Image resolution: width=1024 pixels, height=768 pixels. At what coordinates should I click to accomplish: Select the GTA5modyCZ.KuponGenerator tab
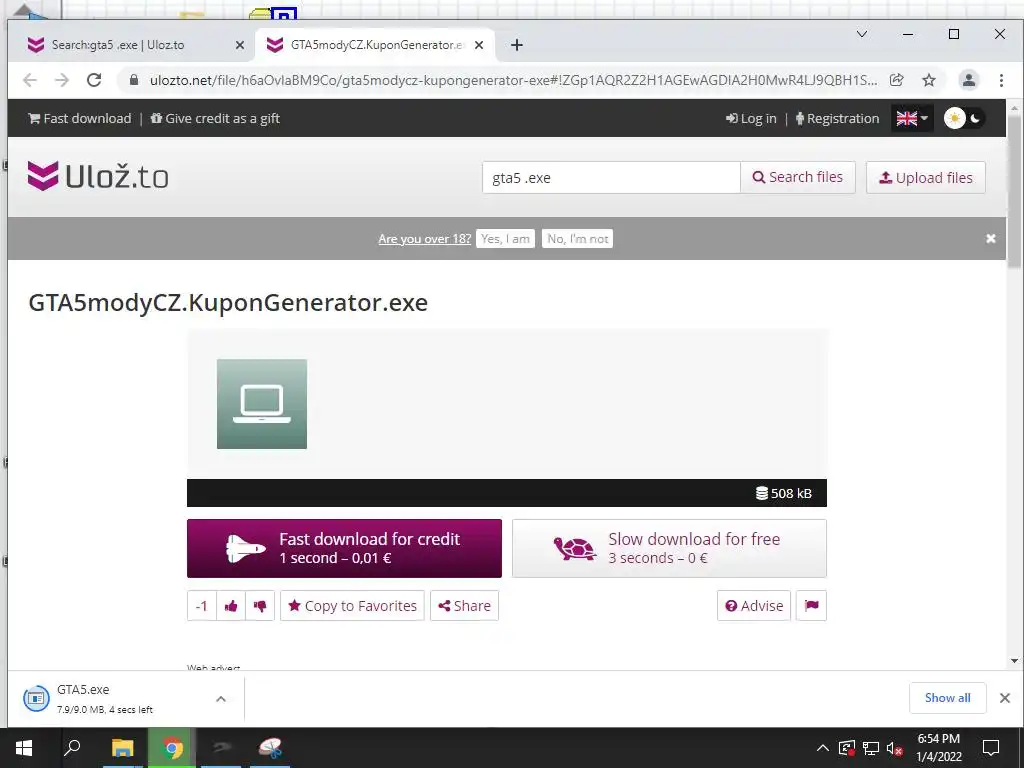(375, 45)
